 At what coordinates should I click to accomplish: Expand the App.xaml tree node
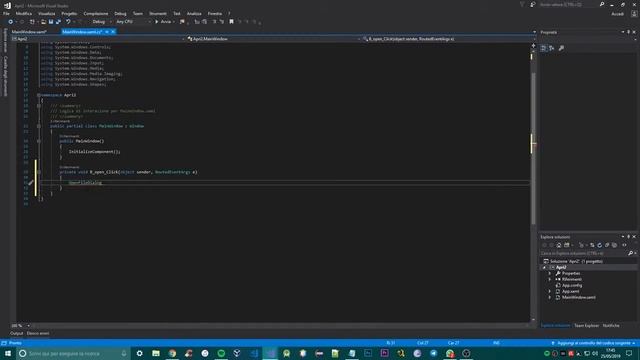pyautogui.click(x=550, y=291)
